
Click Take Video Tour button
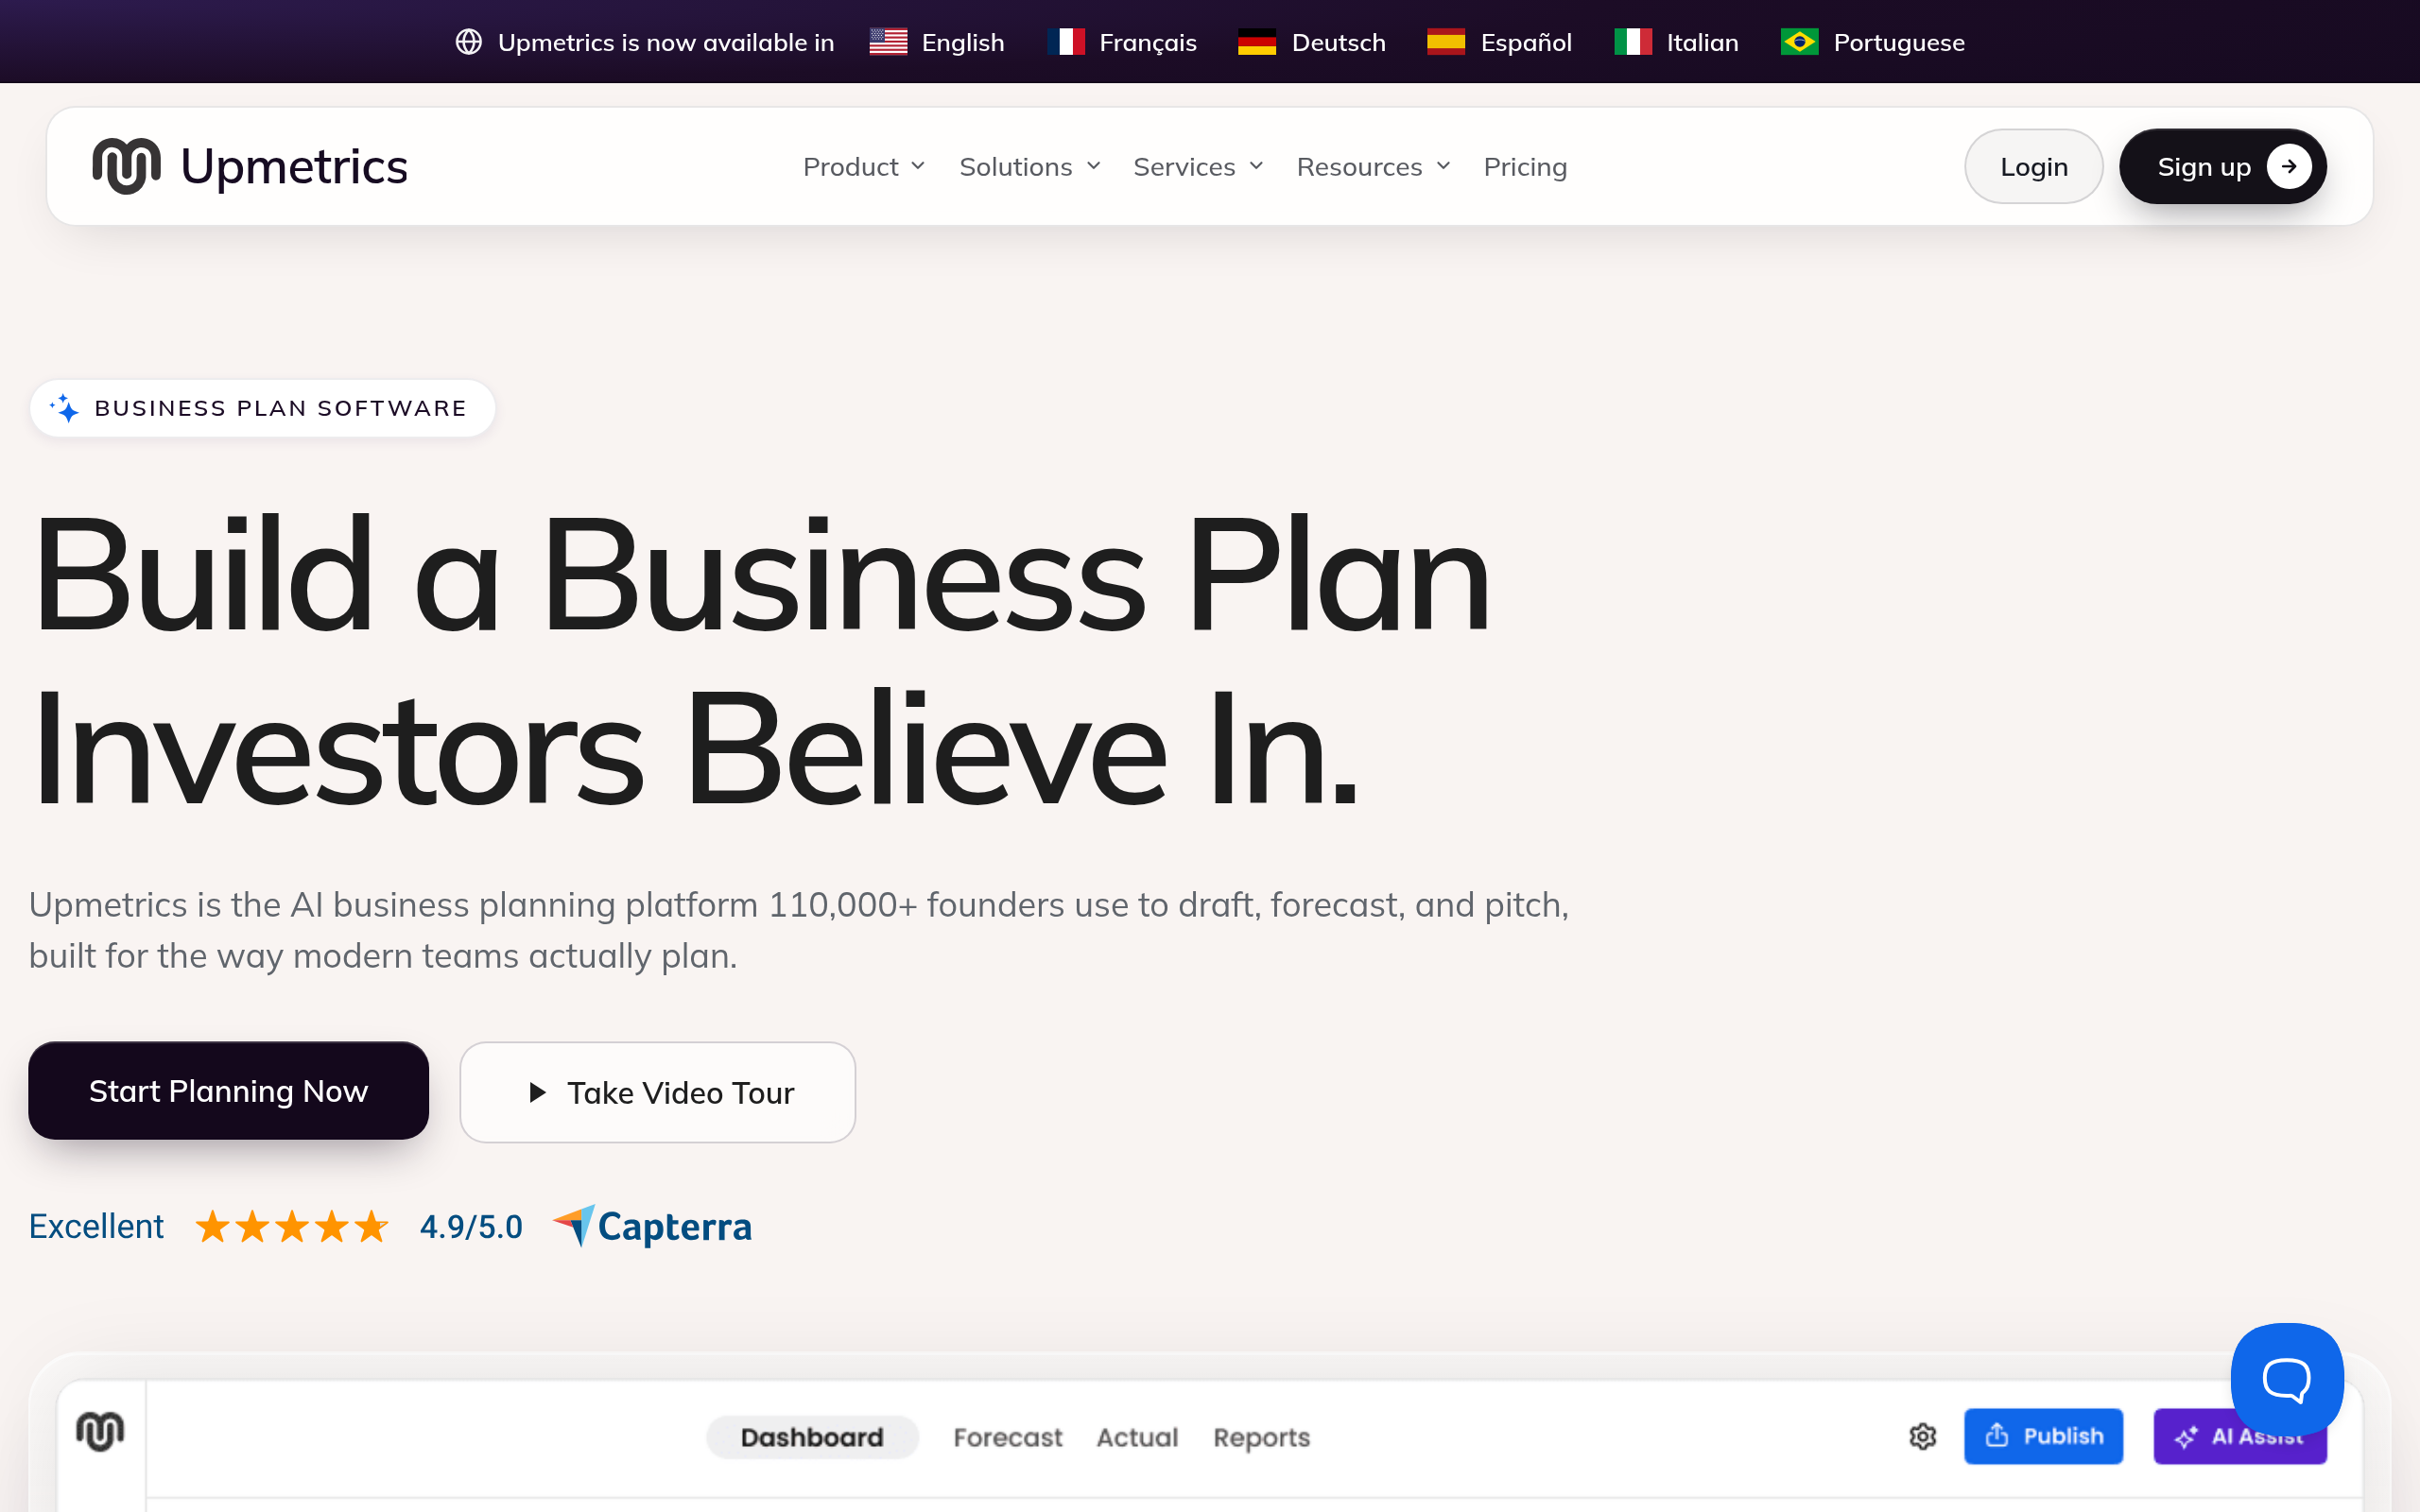click(x=658, y=1092)
